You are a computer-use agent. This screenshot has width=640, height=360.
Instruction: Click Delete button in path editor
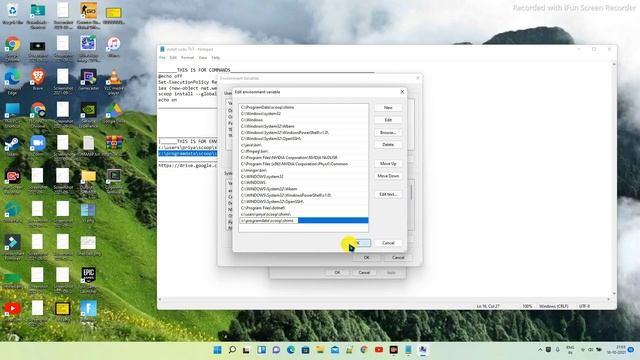(x=388, y=144)
